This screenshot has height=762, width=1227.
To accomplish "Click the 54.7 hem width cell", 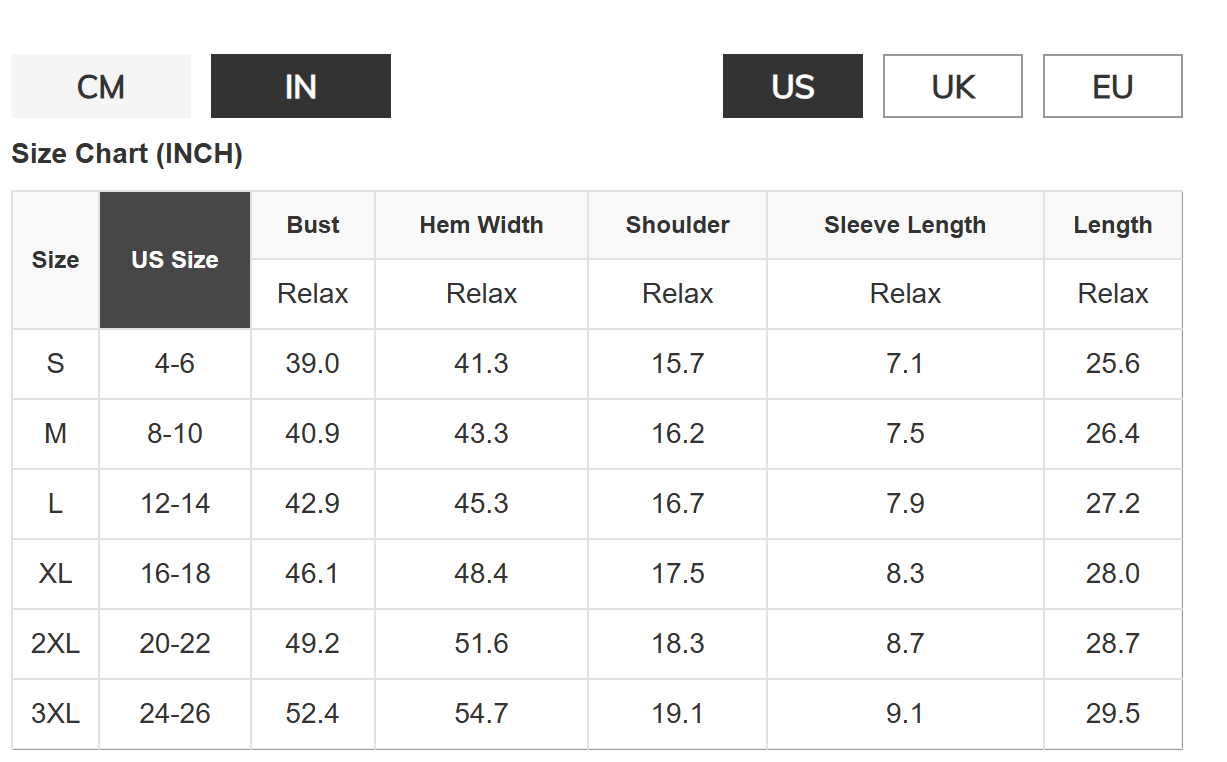I will [481, 714].
